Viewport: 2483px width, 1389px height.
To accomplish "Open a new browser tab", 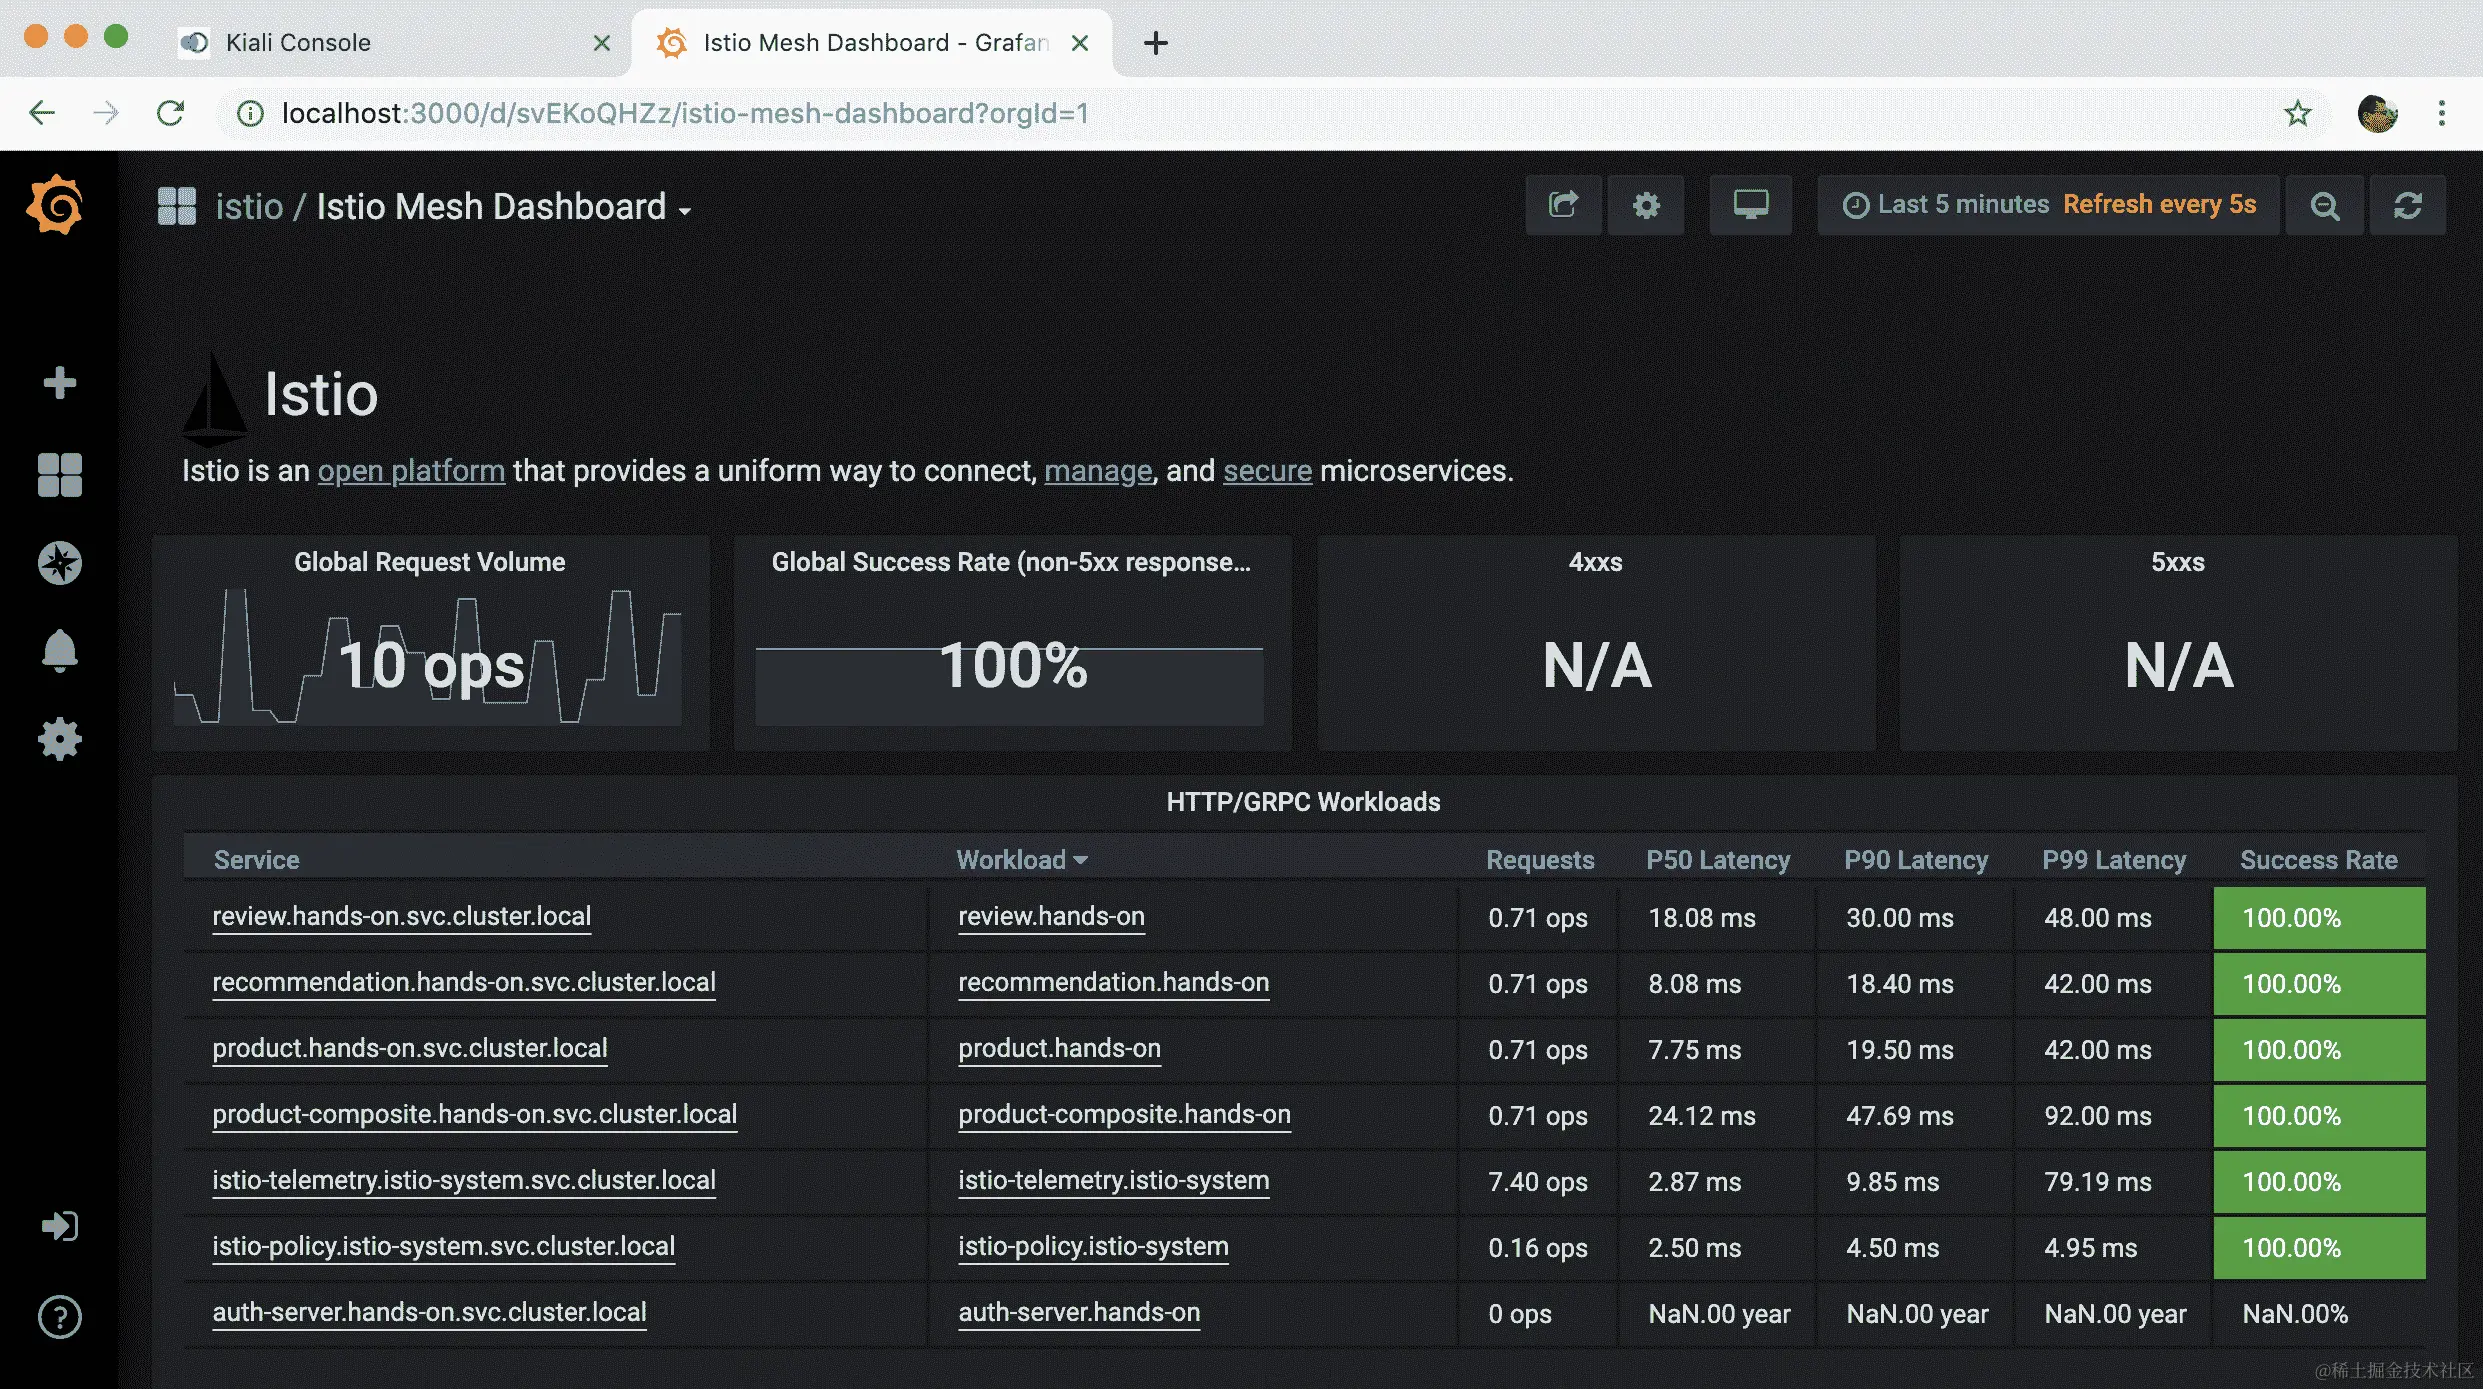I will click(x=1155, y=43).
